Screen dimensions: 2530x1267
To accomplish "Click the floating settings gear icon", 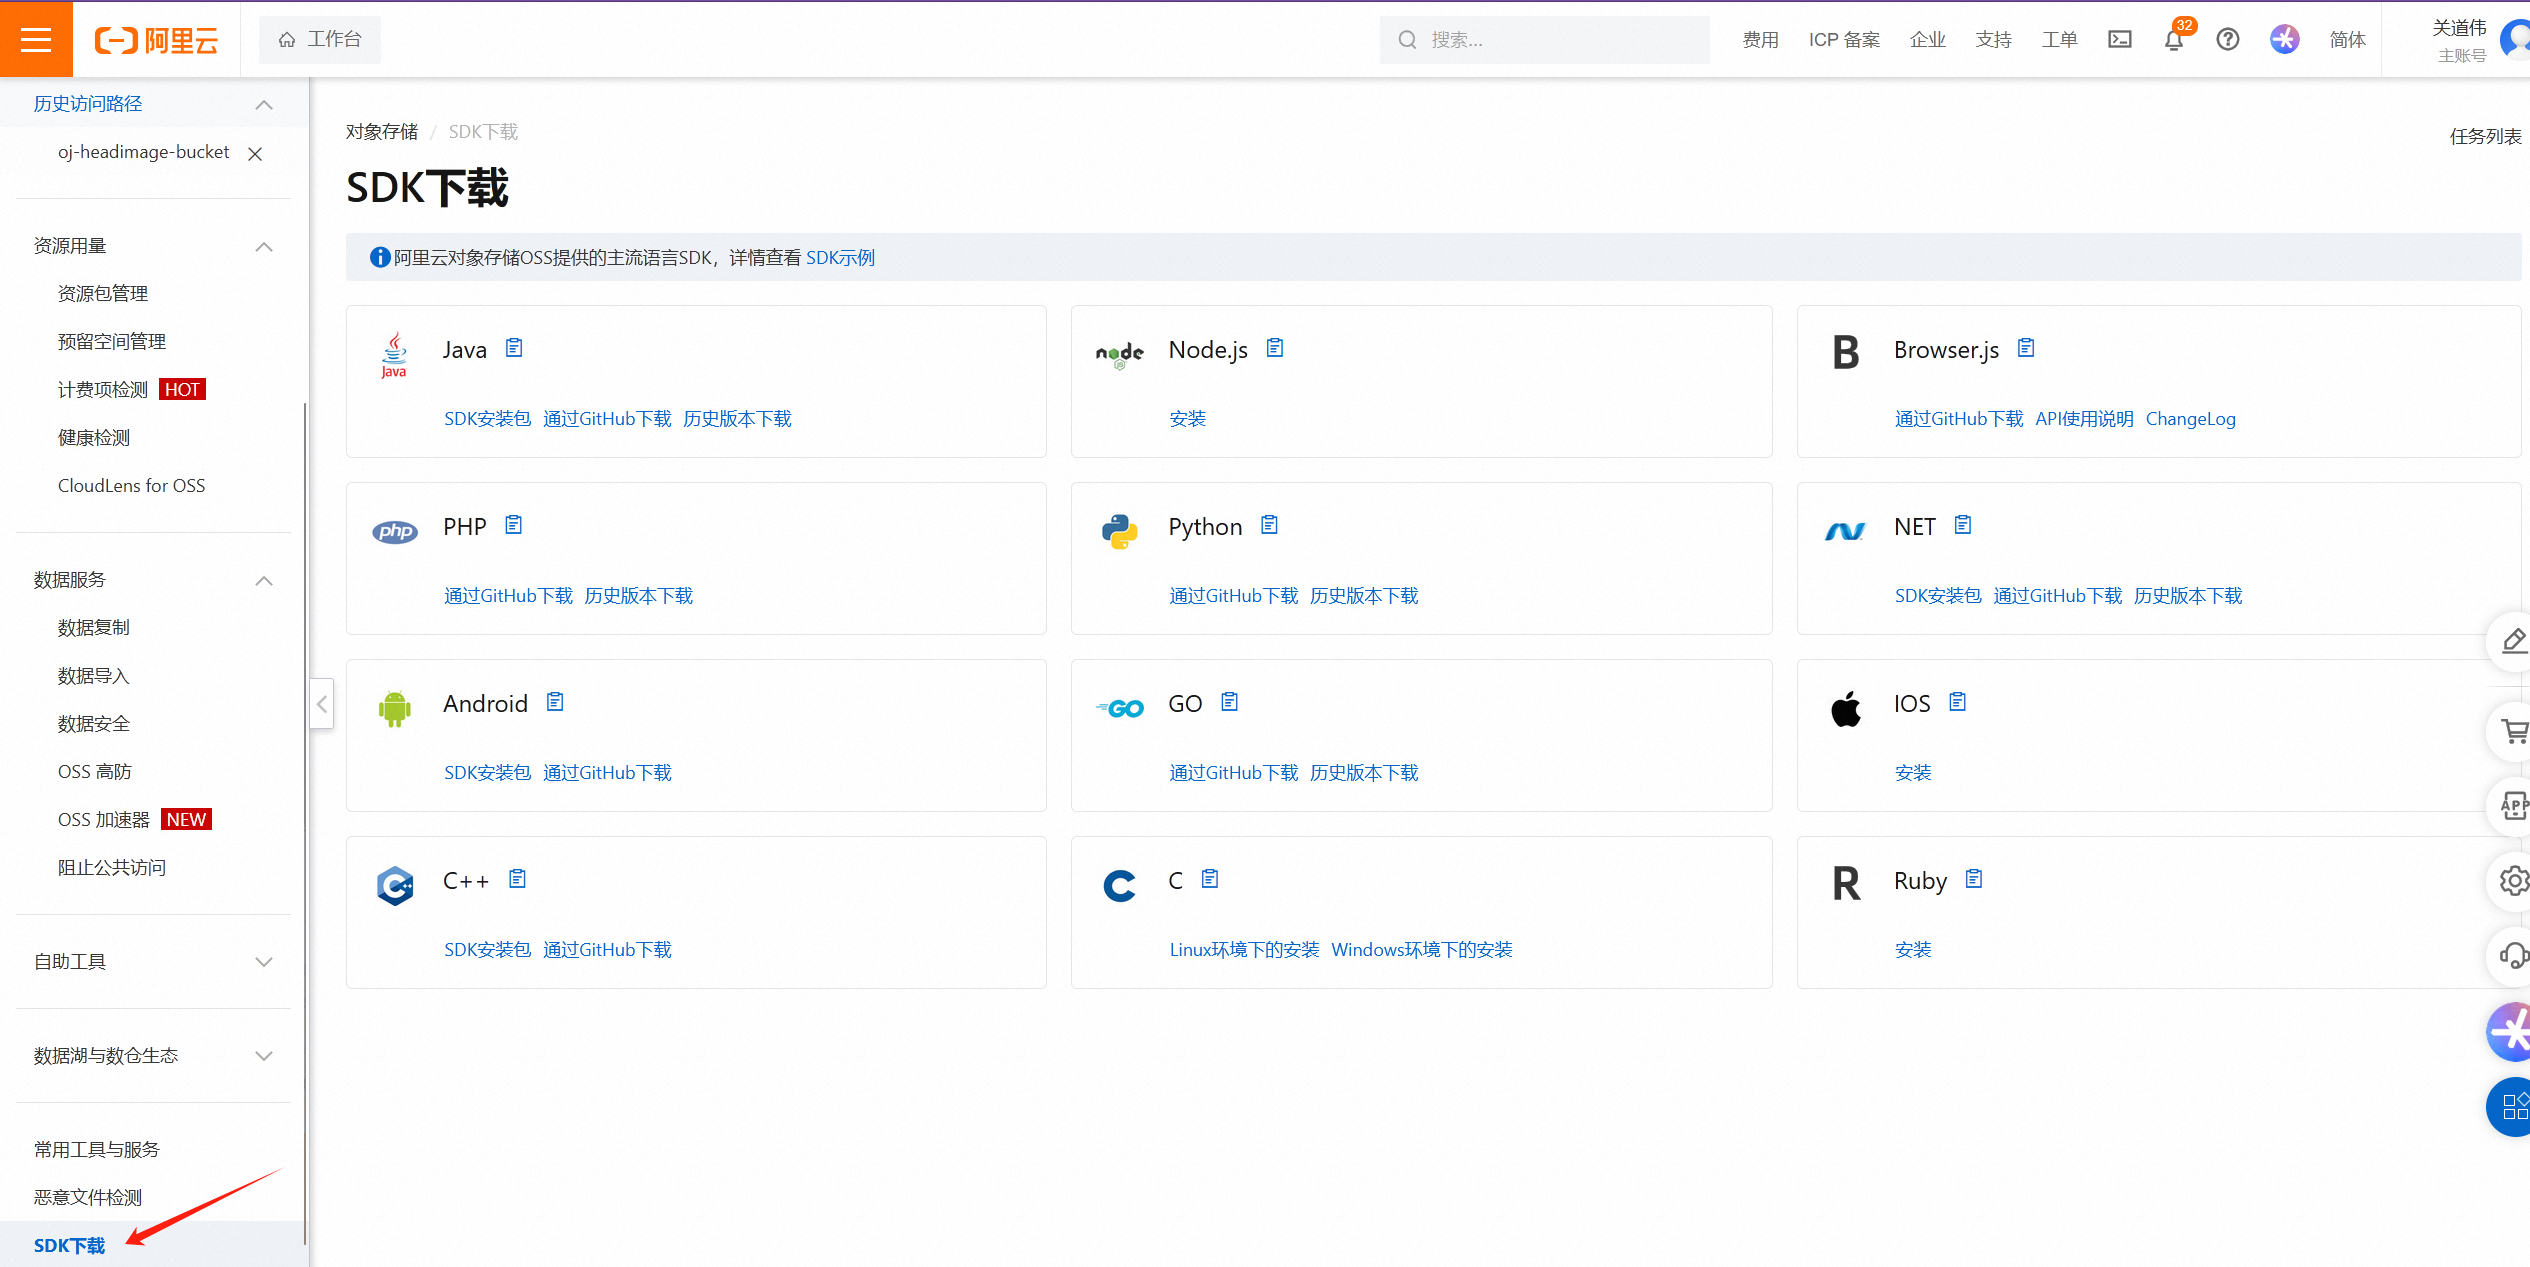I will [x=2512, y=881].
